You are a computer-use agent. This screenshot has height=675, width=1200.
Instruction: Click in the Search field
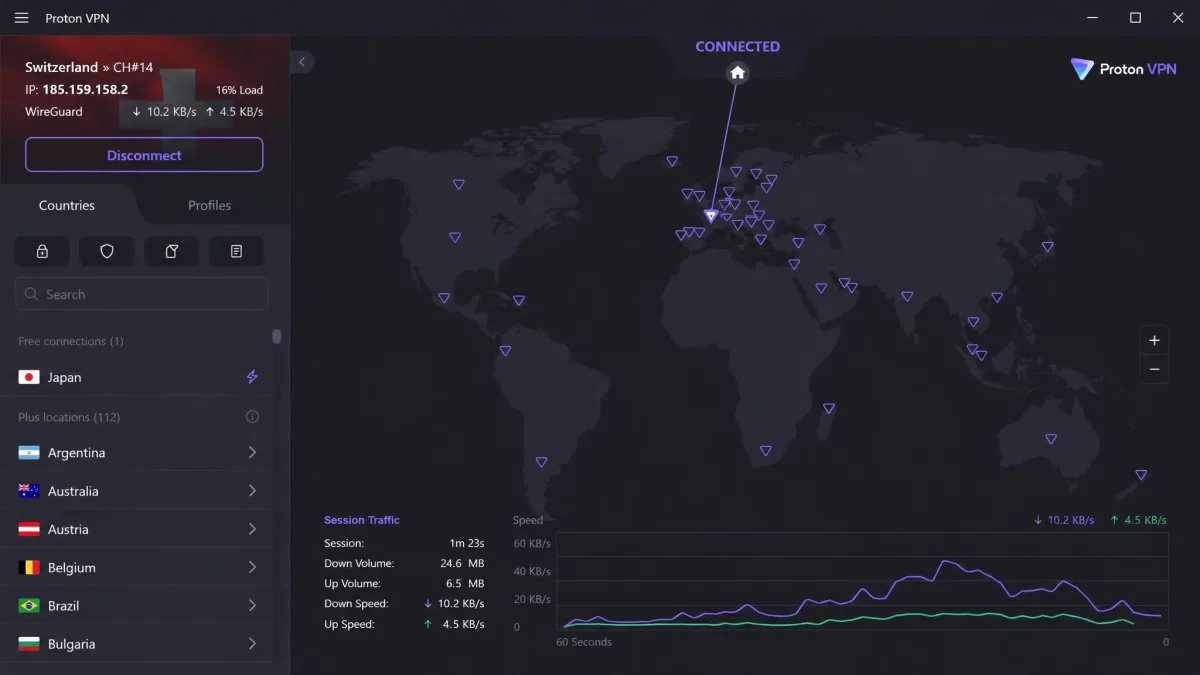point(141,294)
